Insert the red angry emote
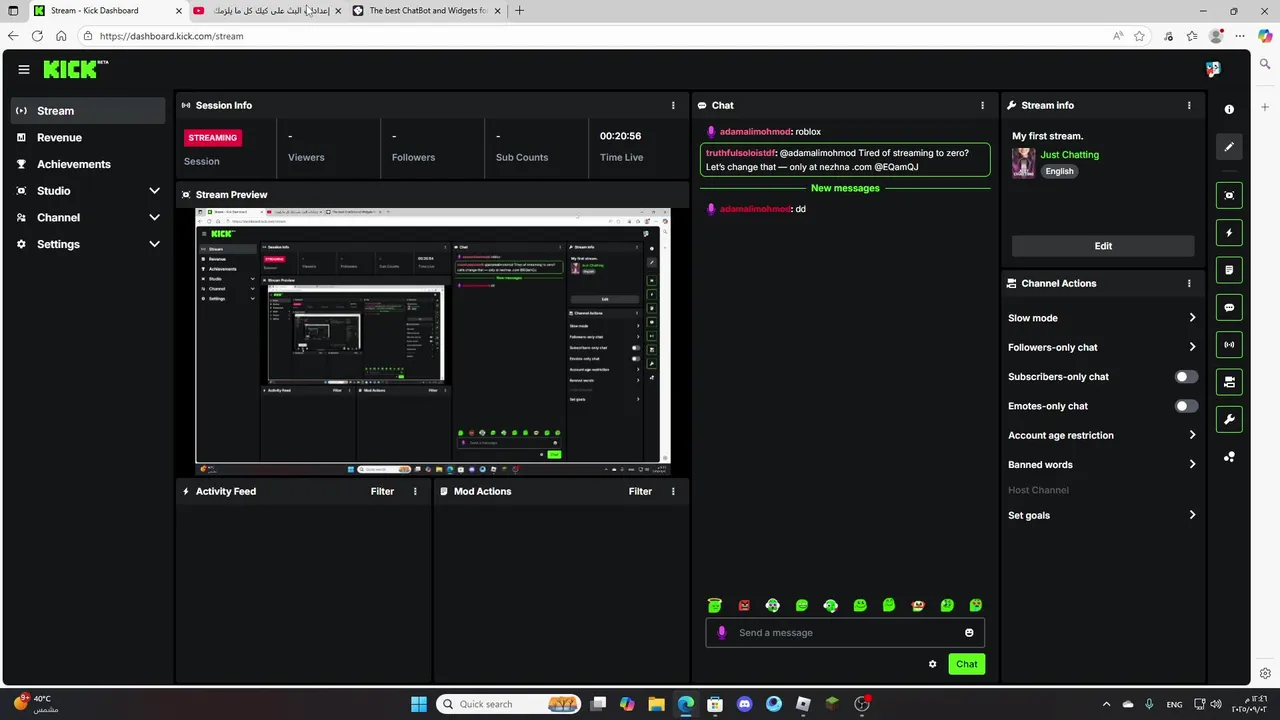Screen dimensions: 1280x720 (743, 605)
